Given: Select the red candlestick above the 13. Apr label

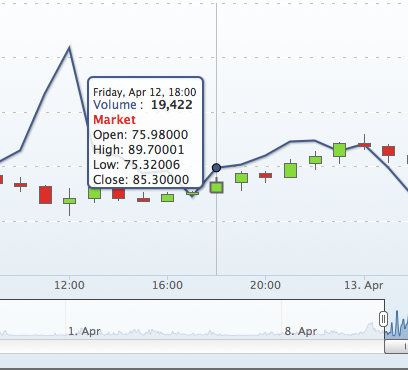Looking at the screenshot, I should tap(364, 145).
